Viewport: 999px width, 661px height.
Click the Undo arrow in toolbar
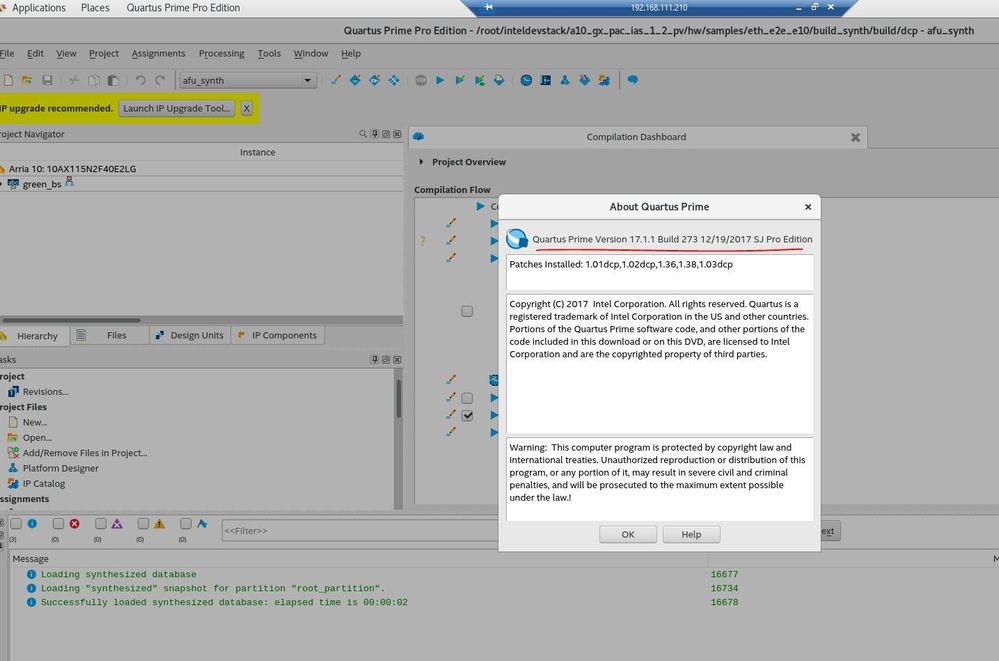tap(140, 80)
